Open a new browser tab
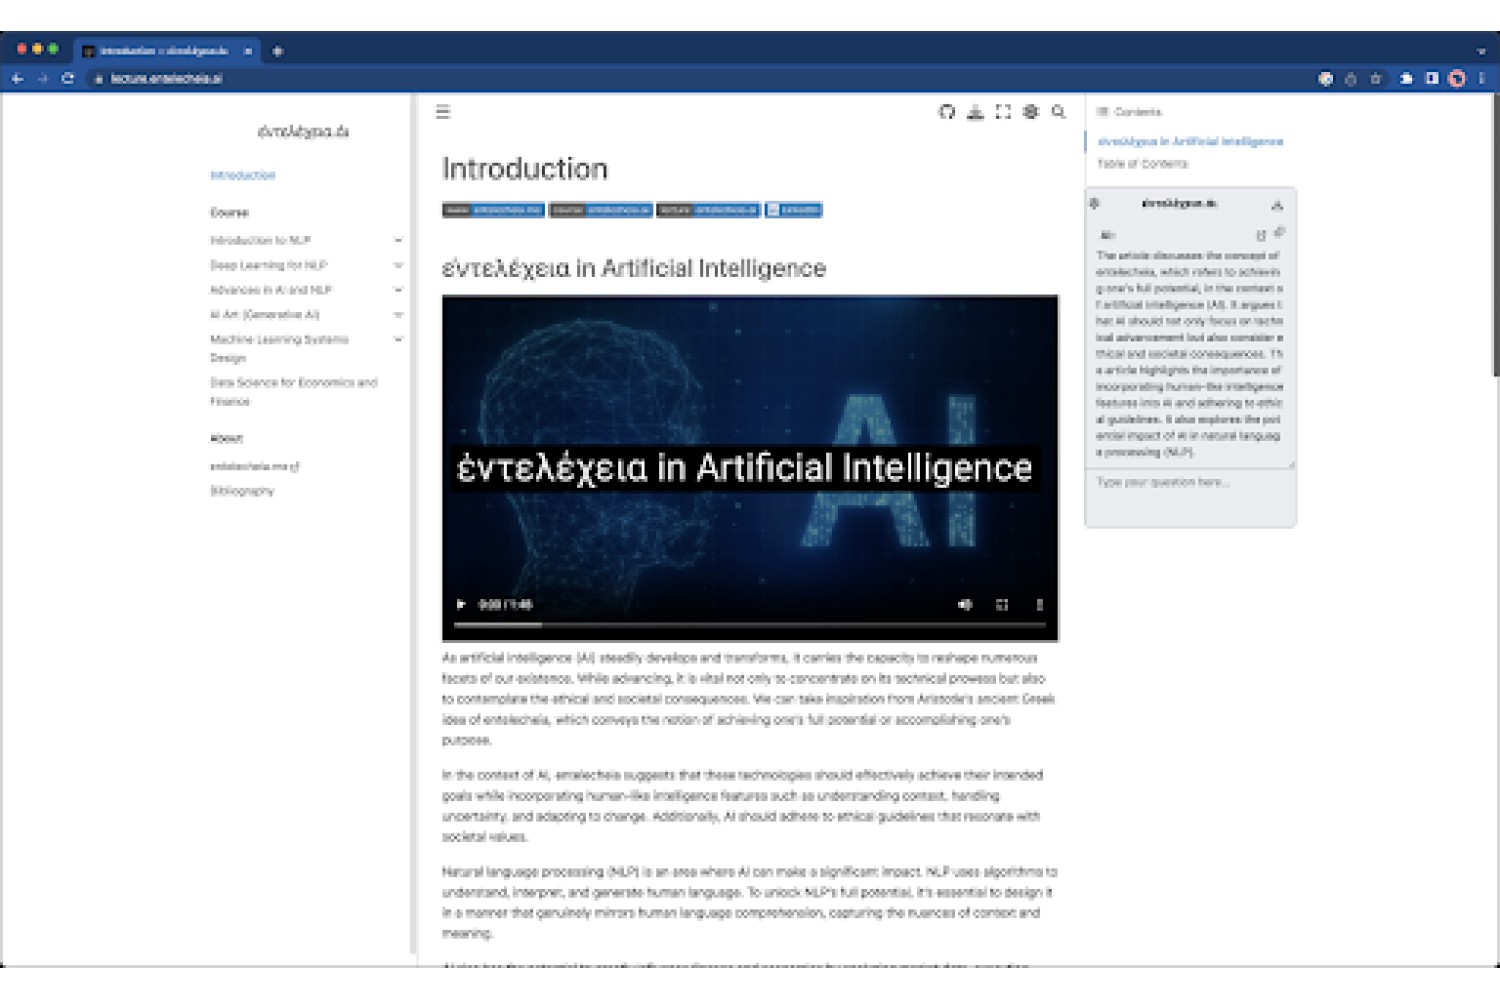1500x1000 pixels. (x=278, y=51)
